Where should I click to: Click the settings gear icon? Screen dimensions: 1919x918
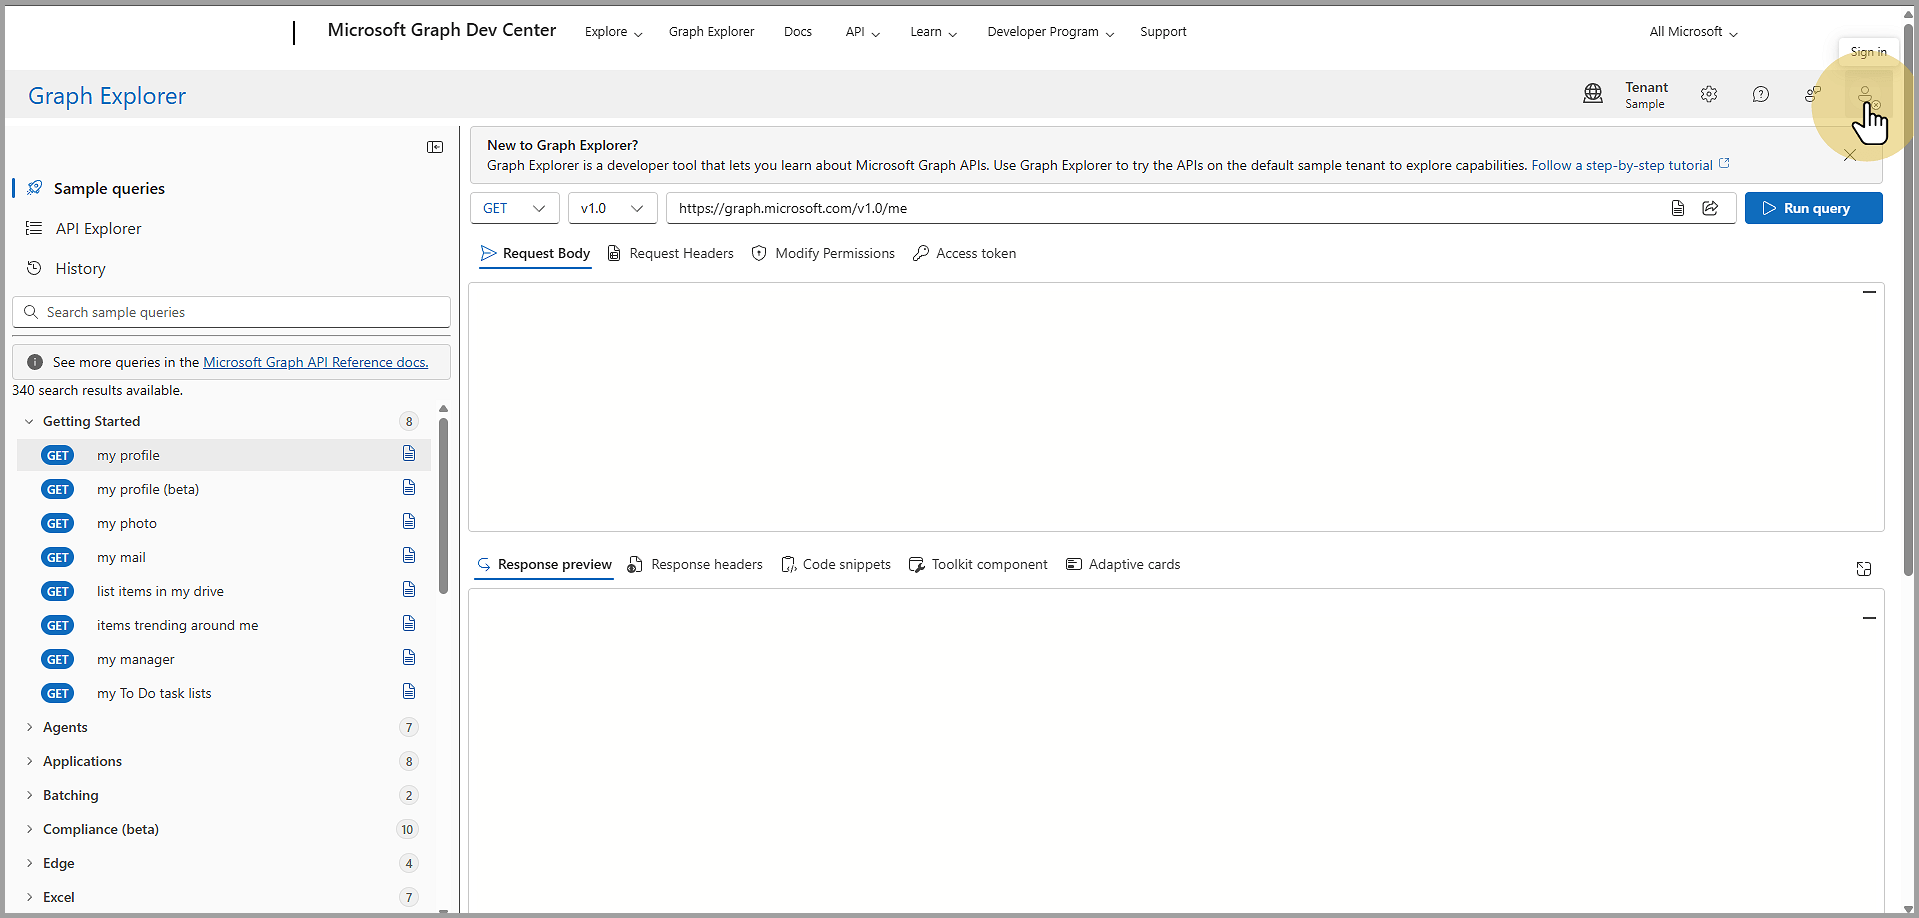tap(1709, 94)
